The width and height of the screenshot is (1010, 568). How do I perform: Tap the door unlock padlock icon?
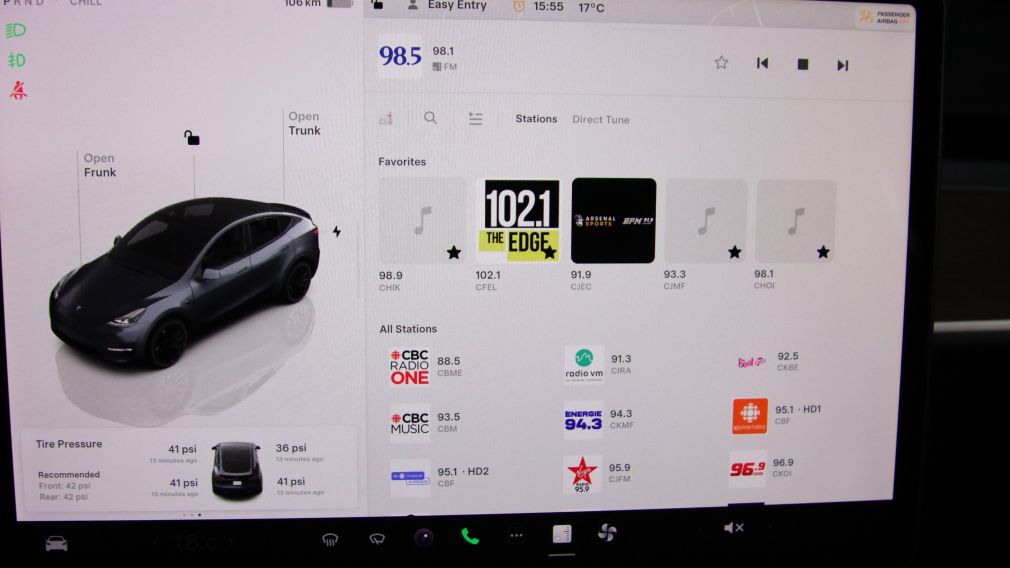click(x=191, y=137)
